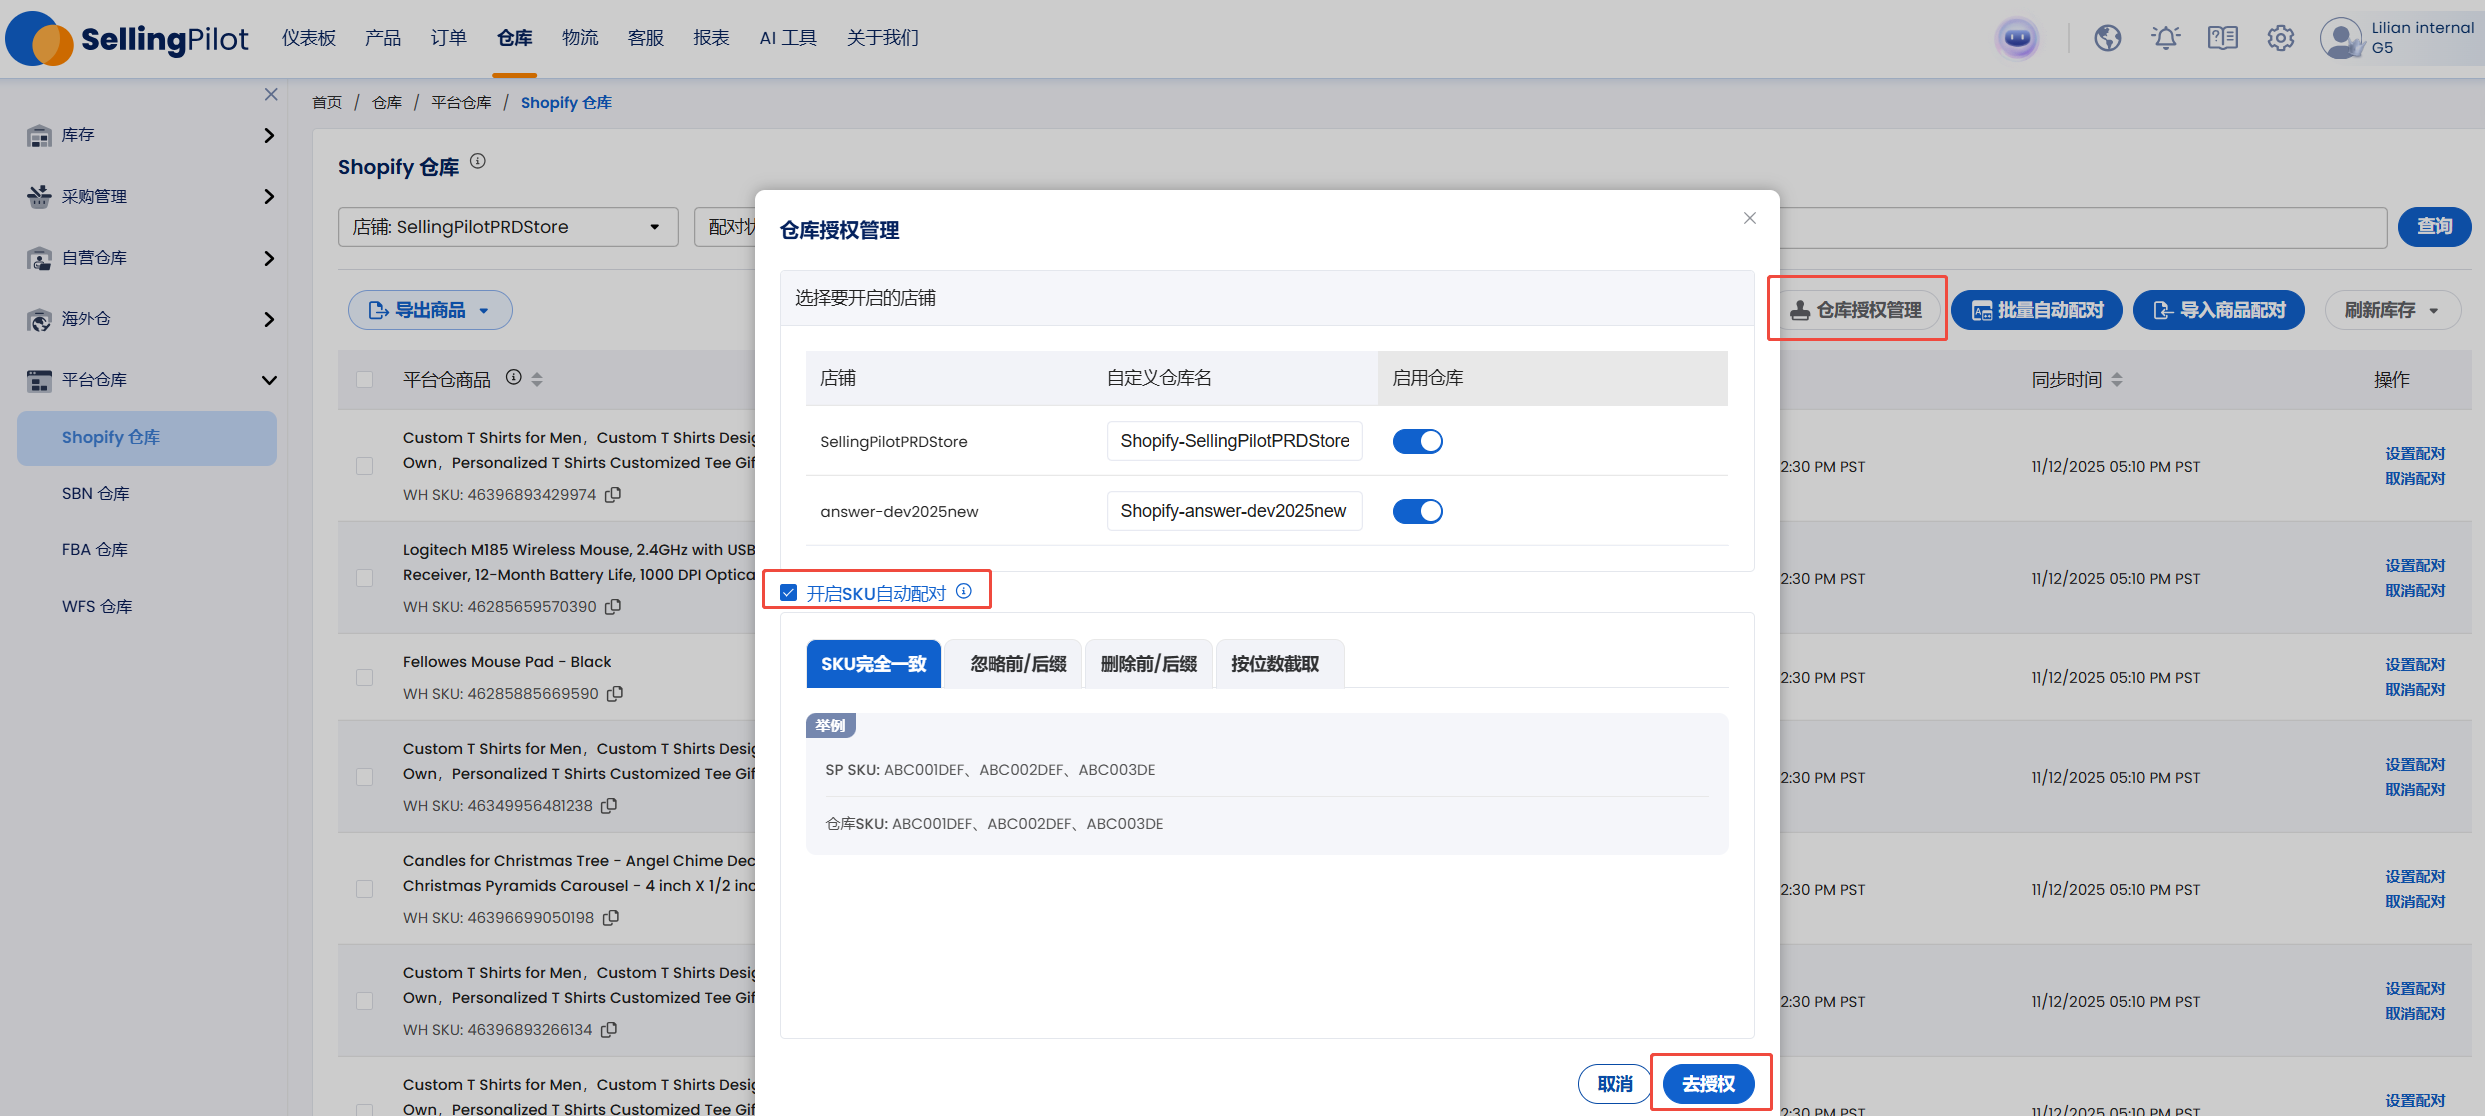Click info icon next to 开启SKU自动配对
The height and width of the screenshot is (1116, 2485).
pos(964,591)
